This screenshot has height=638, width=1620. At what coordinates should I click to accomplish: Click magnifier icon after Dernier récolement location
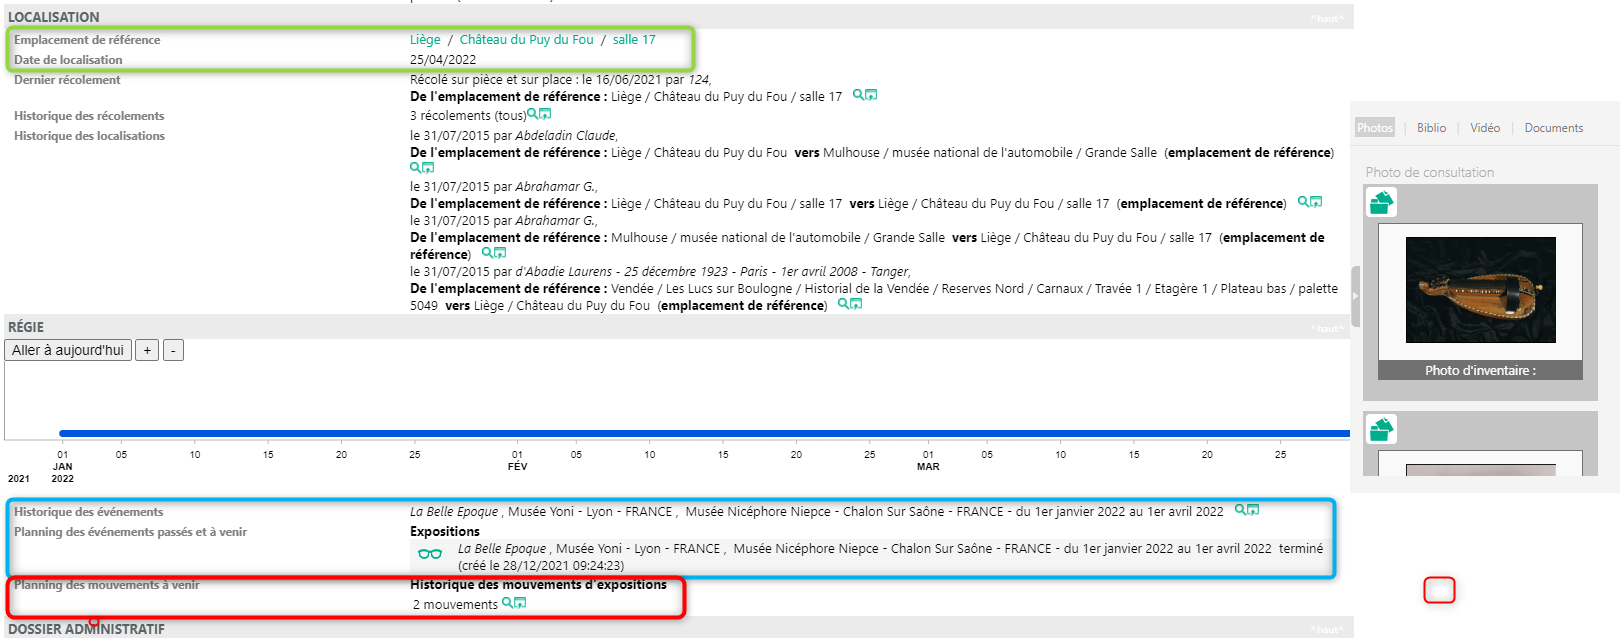(x=858, y=95)
